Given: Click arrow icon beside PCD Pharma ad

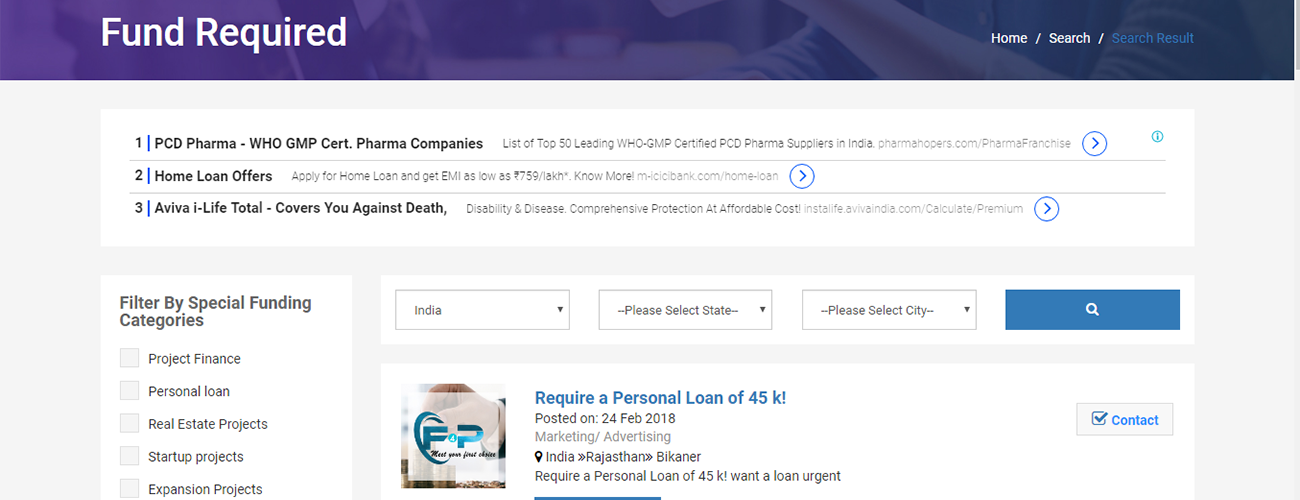Looking at the screenshot, I should (1094, 144).
